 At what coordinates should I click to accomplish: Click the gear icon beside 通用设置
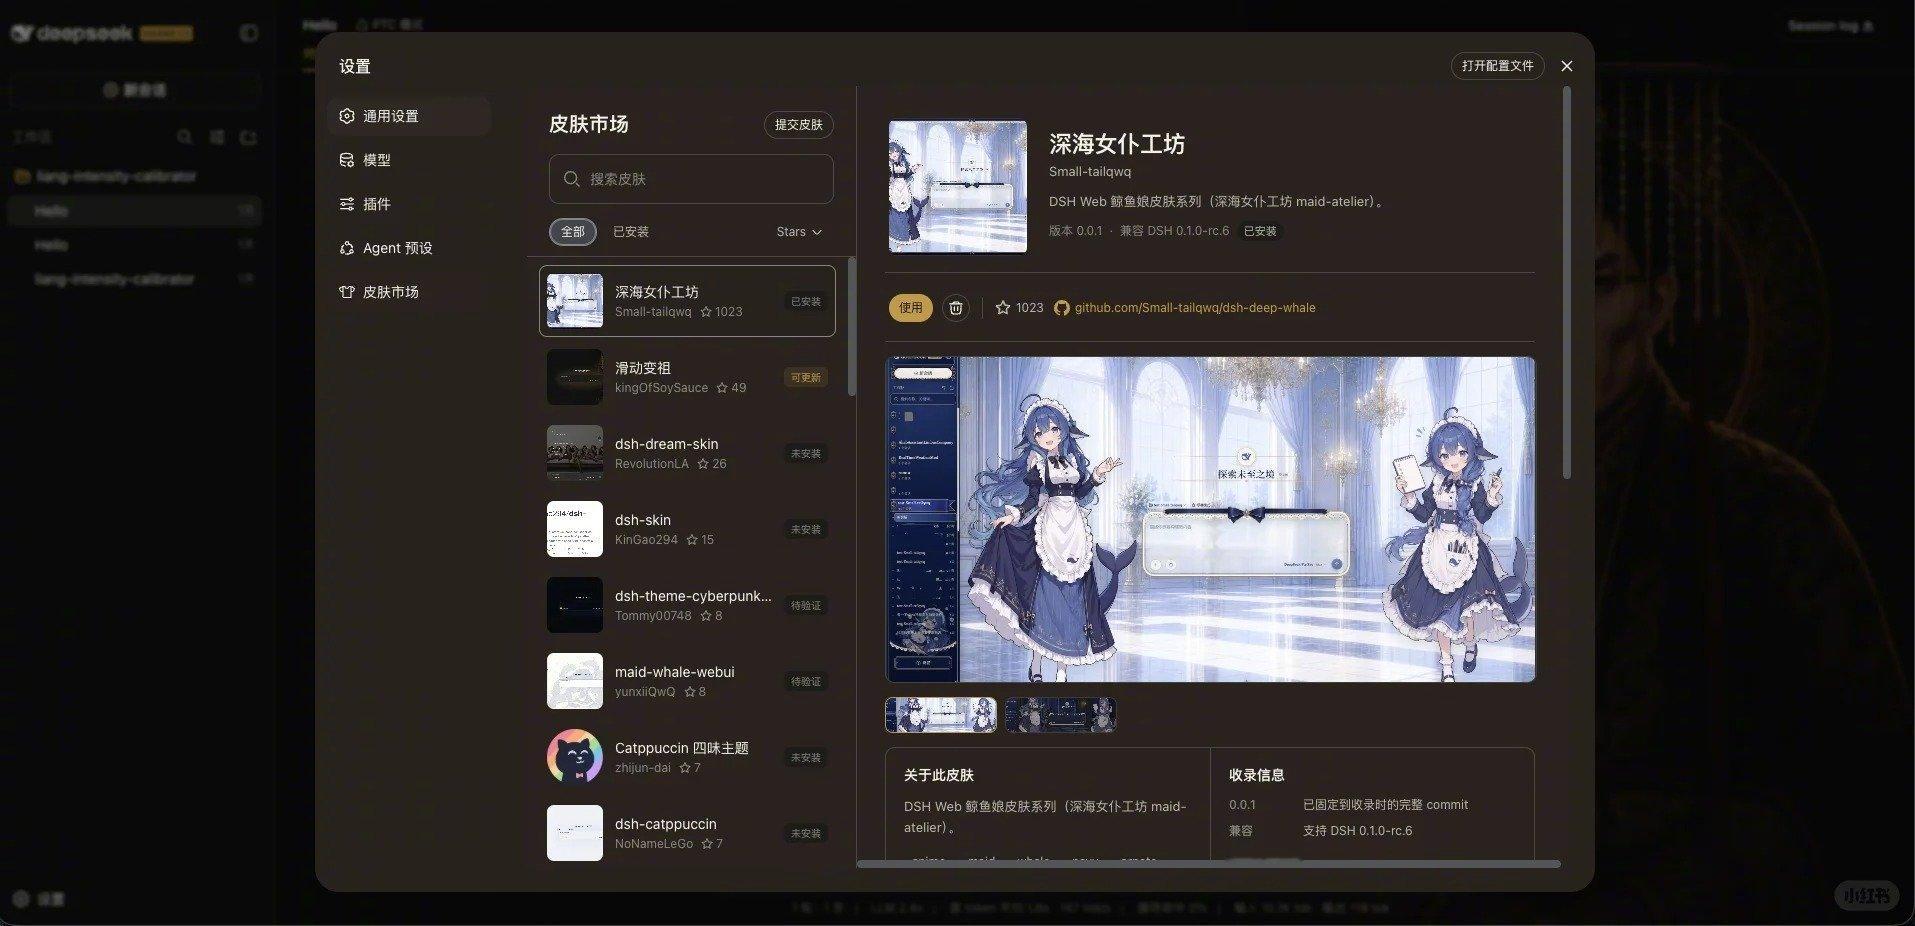click(347, 116)
